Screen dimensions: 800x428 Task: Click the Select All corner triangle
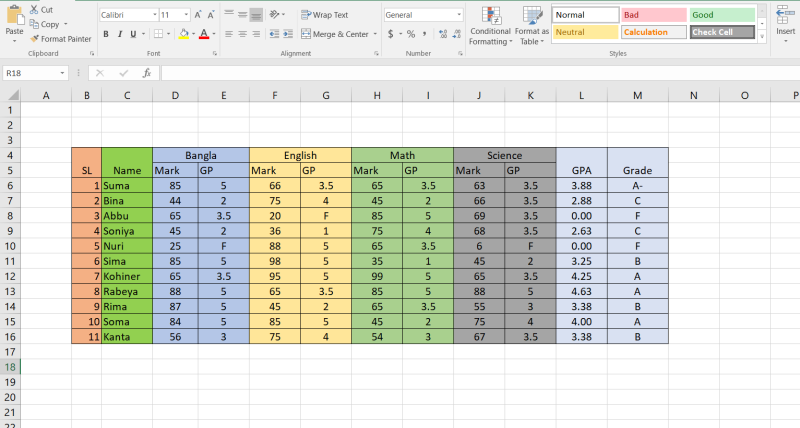point(13,95)
